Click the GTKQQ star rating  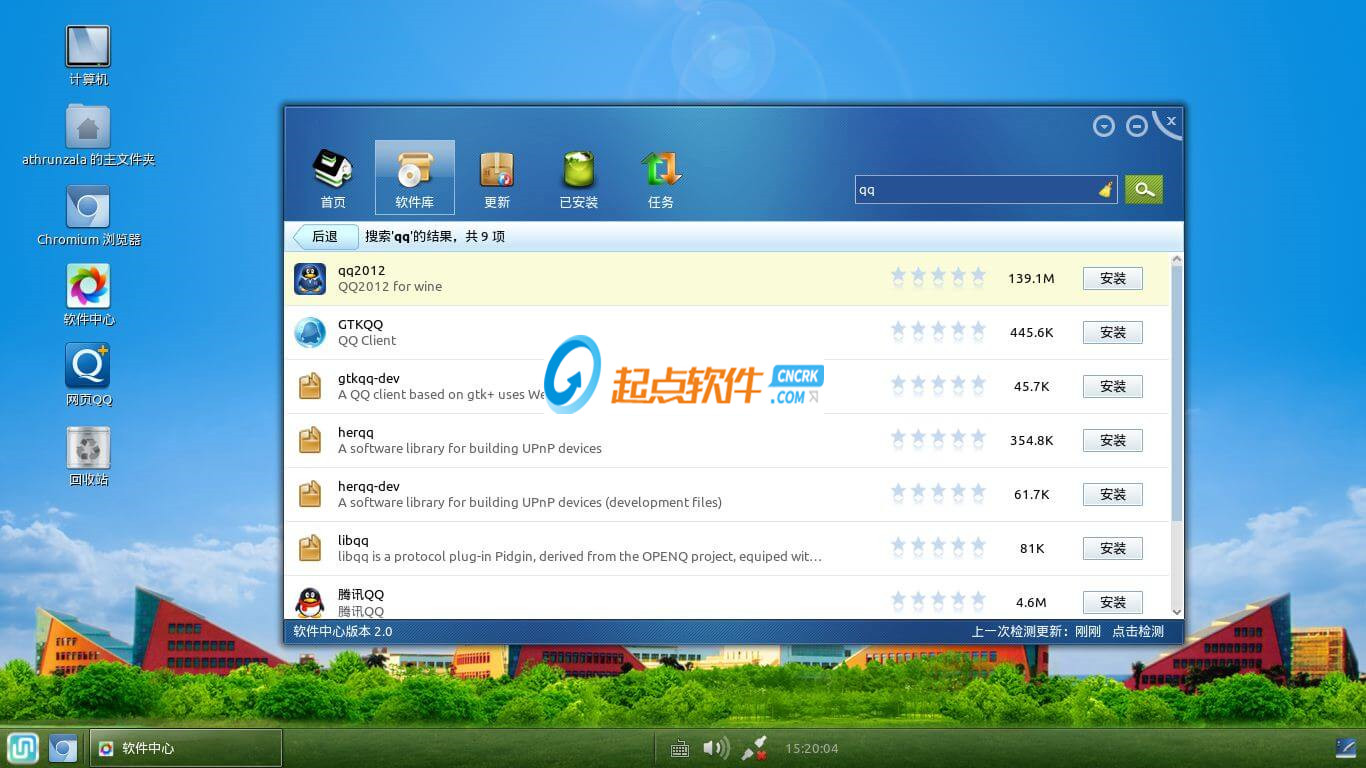[x=938, y=331]
